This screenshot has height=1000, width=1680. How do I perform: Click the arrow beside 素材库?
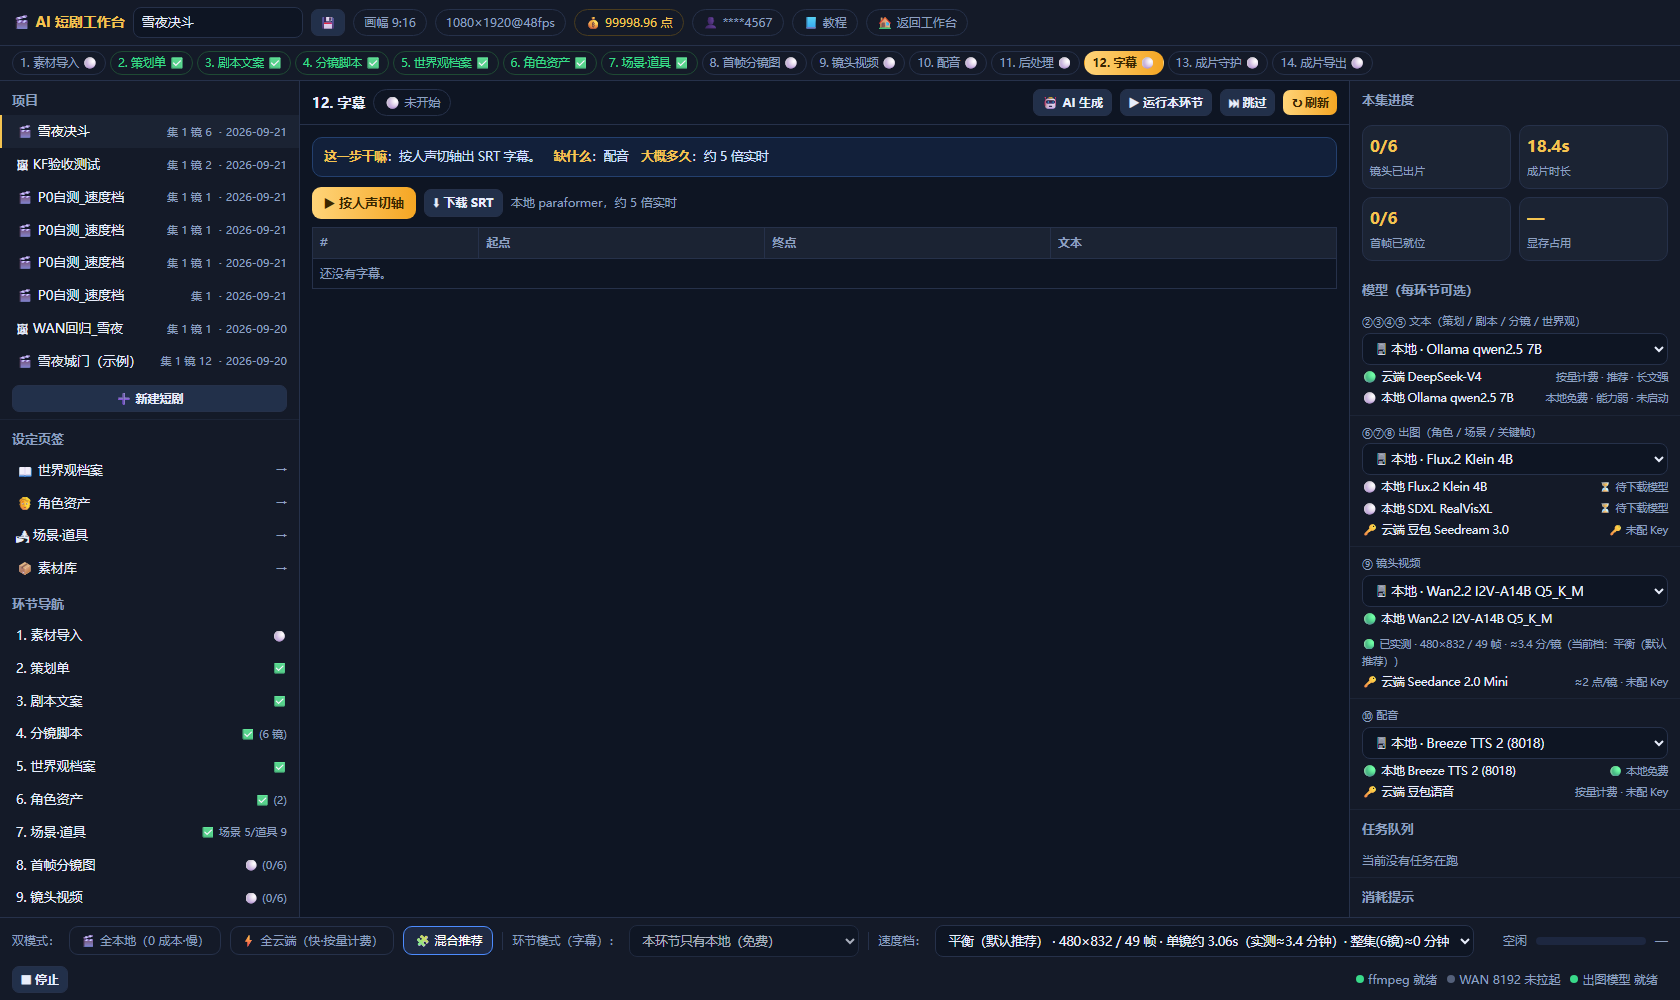coord(281,568)
